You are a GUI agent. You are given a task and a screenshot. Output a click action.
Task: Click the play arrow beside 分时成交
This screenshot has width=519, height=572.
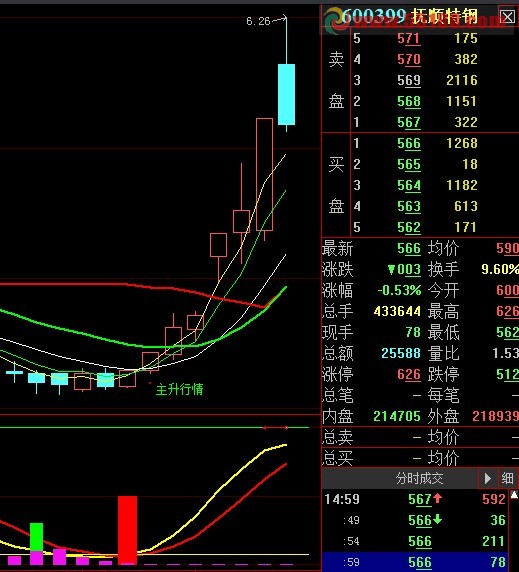point(487,478)
